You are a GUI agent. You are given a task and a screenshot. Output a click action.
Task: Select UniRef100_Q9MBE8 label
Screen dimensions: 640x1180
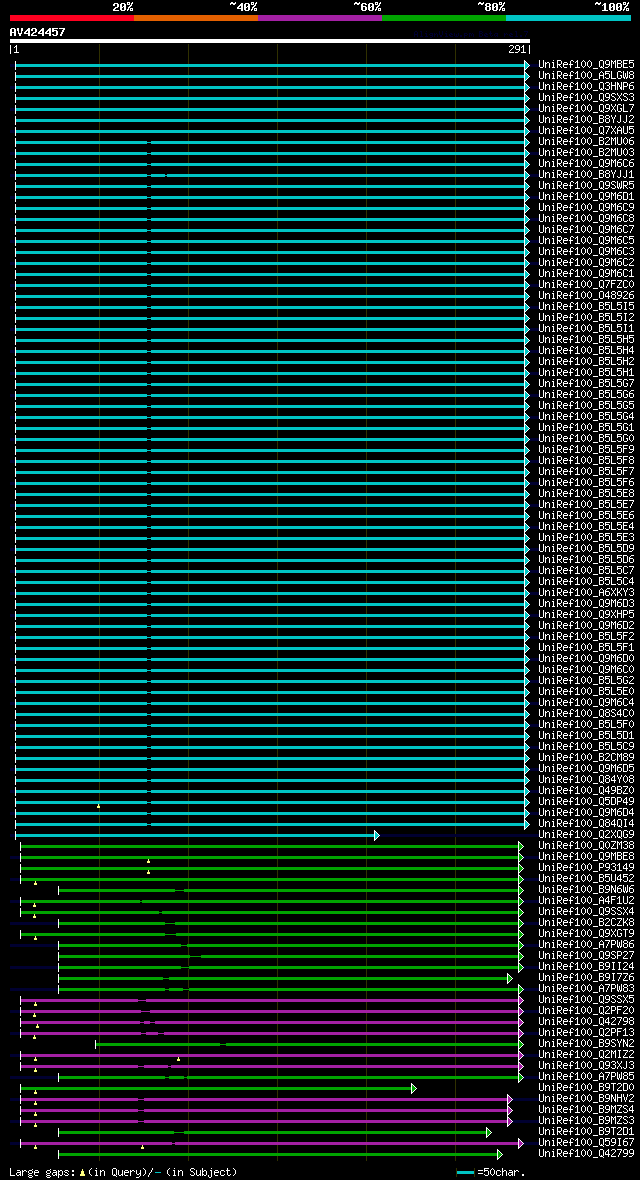pyautogui.click(x=587, y=856)
